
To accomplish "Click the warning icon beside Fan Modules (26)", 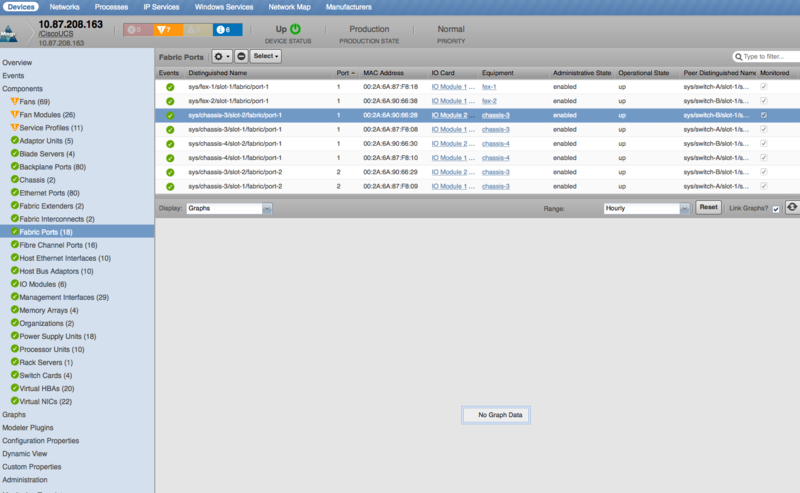I will click(x=14, y=114).
